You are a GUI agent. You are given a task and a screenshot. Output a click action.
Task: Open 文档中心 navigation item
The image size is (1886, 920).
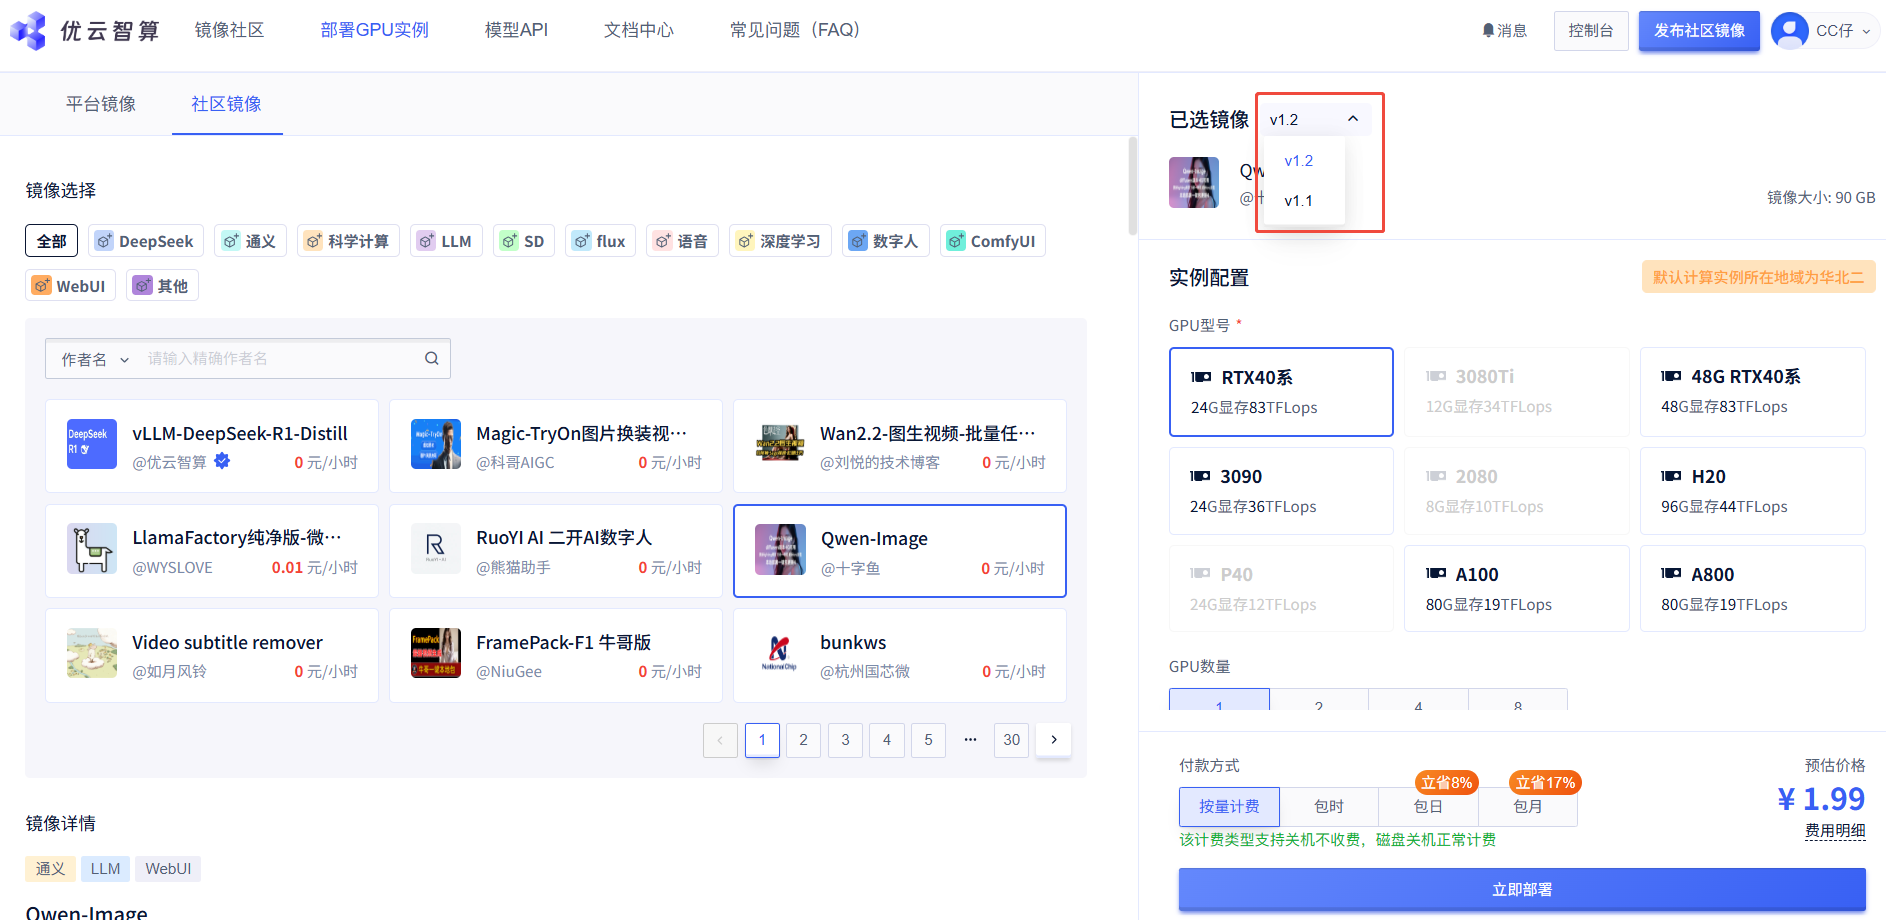639,30
